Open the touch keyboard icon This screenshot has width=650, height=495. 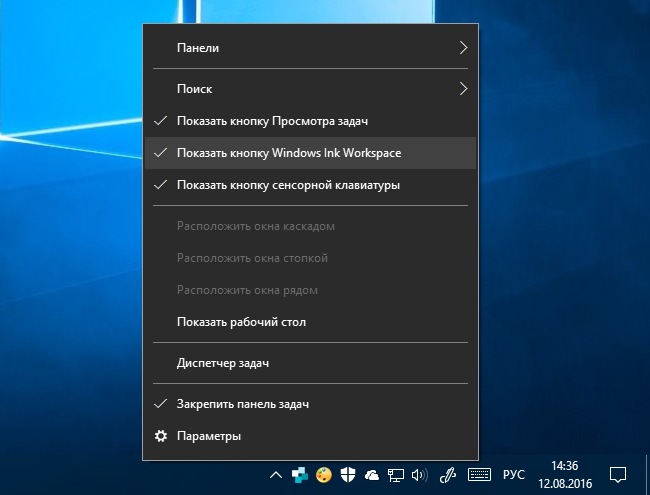coord(479,475)
